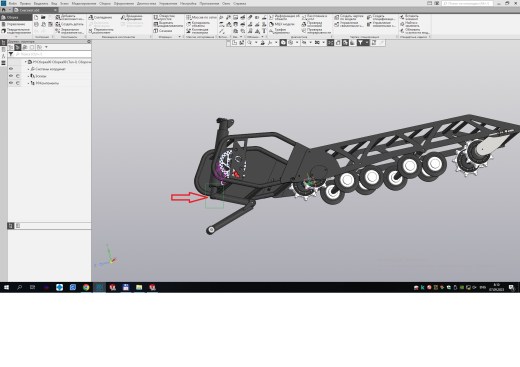
Task: Open the Справка menu
Action: click(x=239, y=3)
